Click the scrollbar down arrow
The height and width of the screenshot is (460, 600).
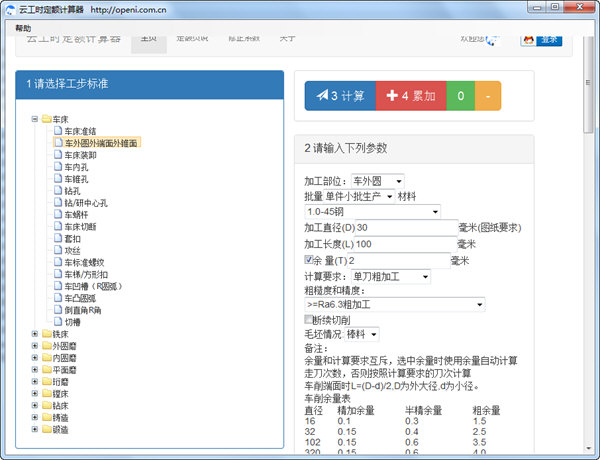pos(588,449)
